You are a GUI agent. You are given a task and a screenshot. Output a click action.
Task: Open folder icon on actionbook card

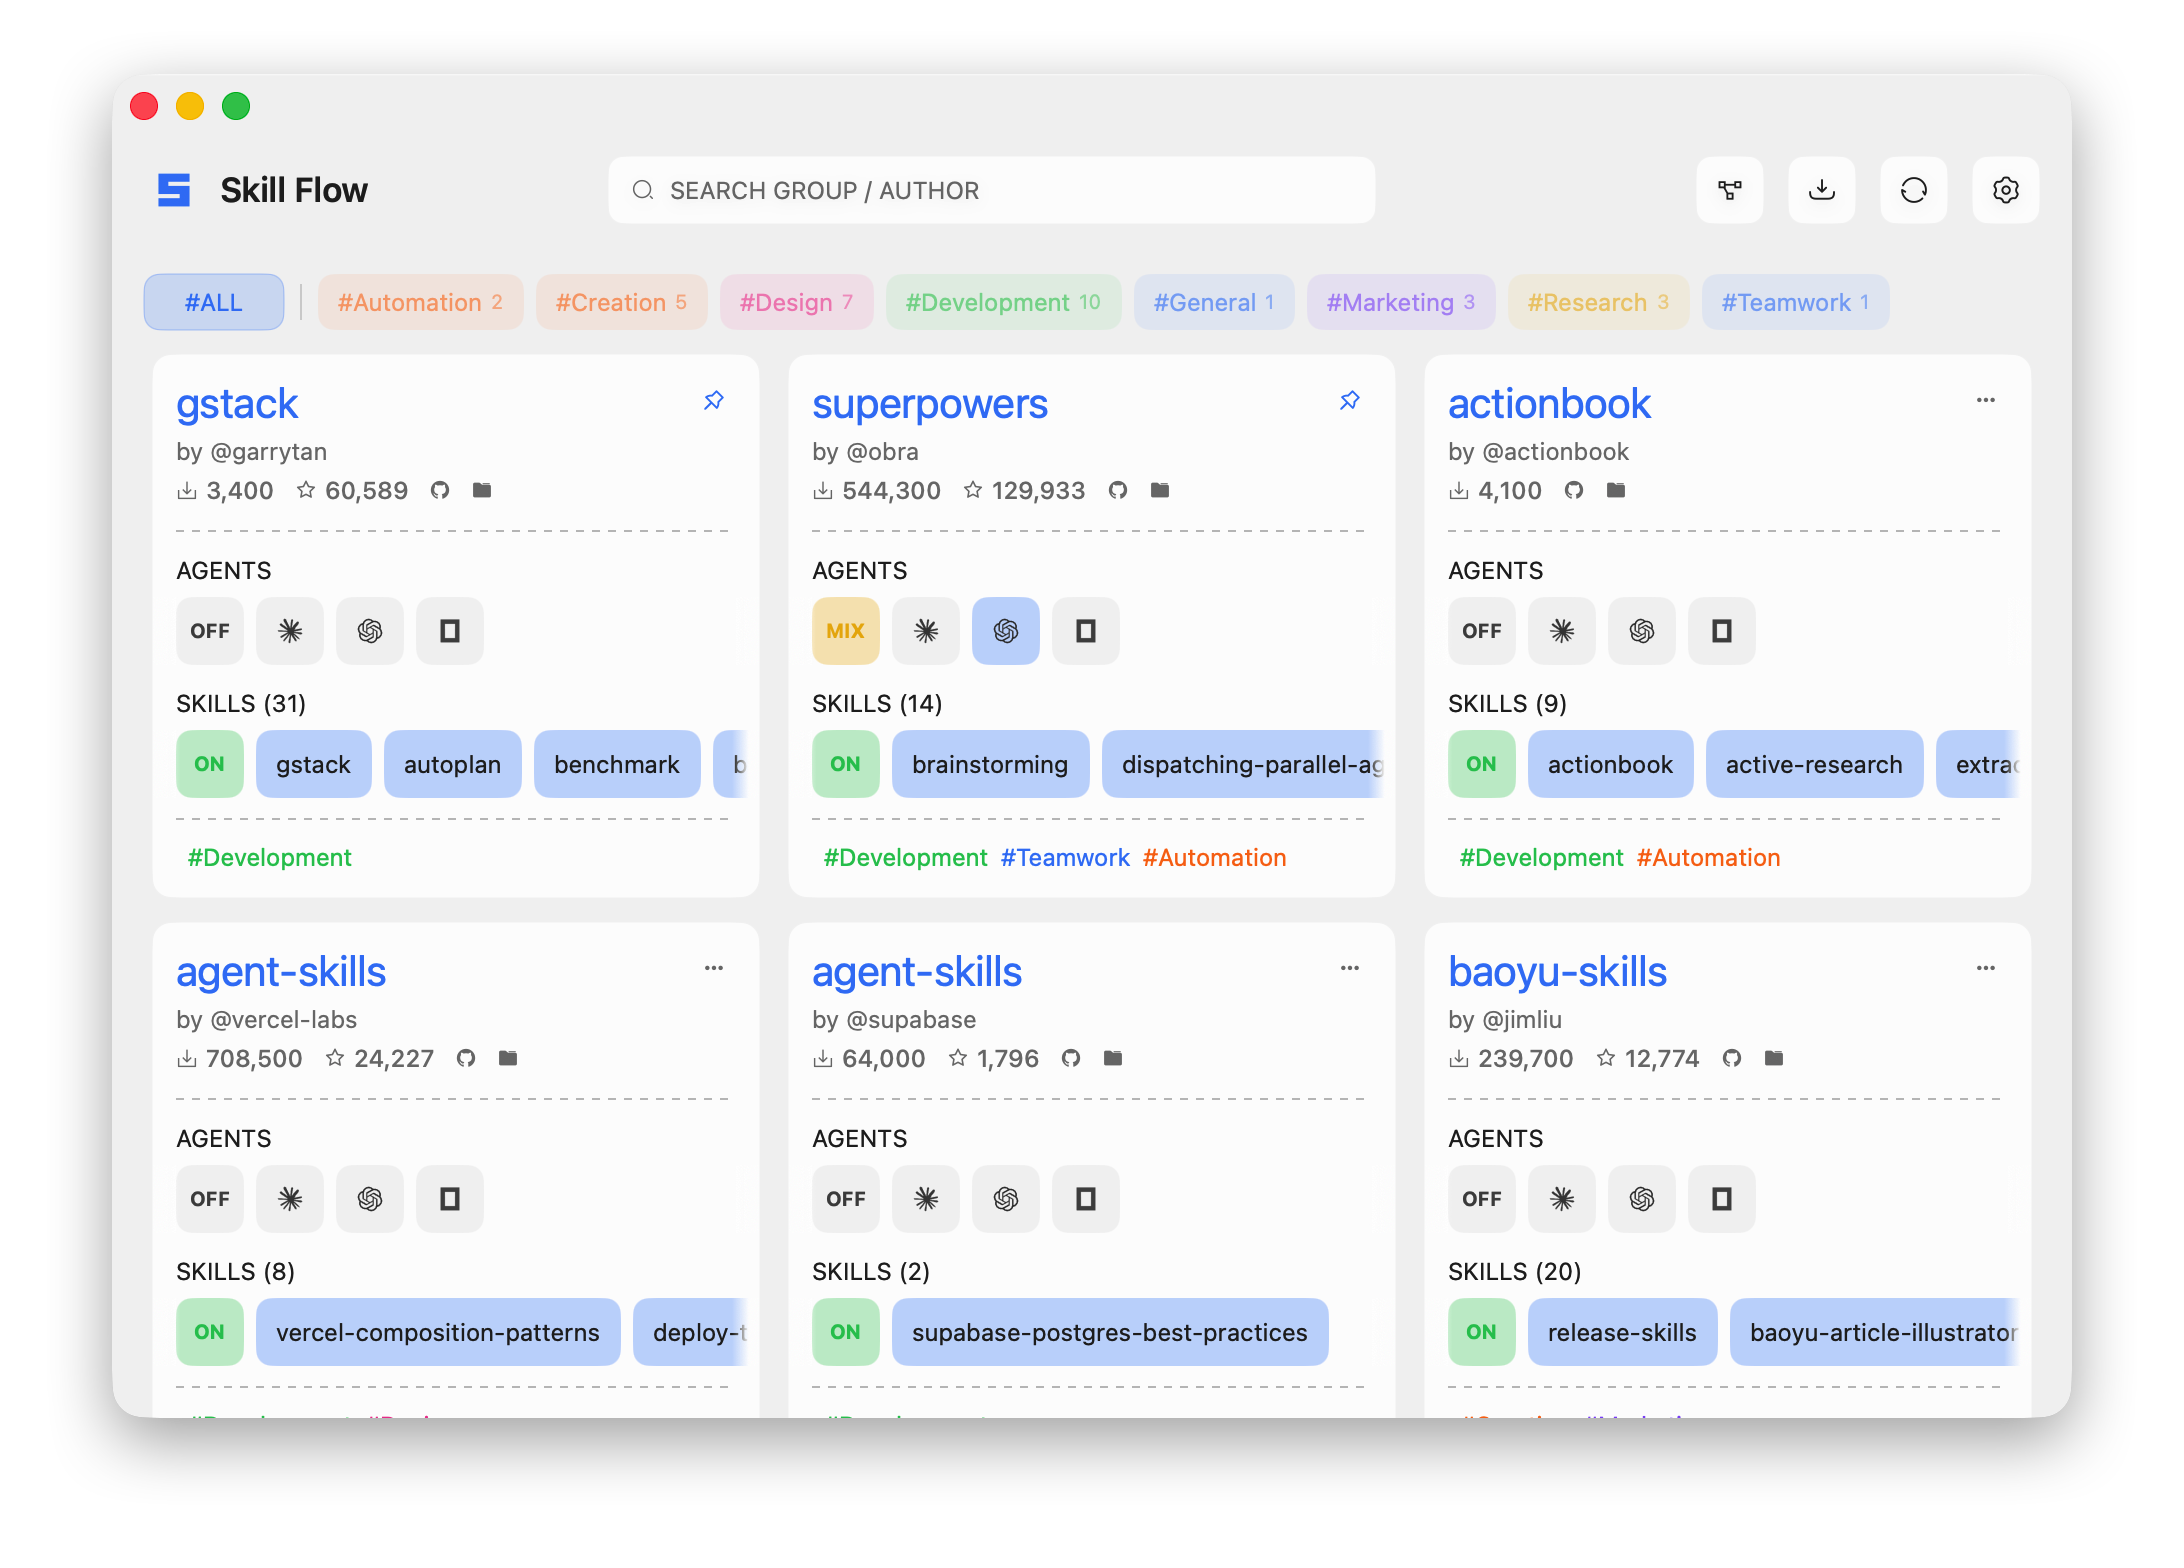point(1615,490)
